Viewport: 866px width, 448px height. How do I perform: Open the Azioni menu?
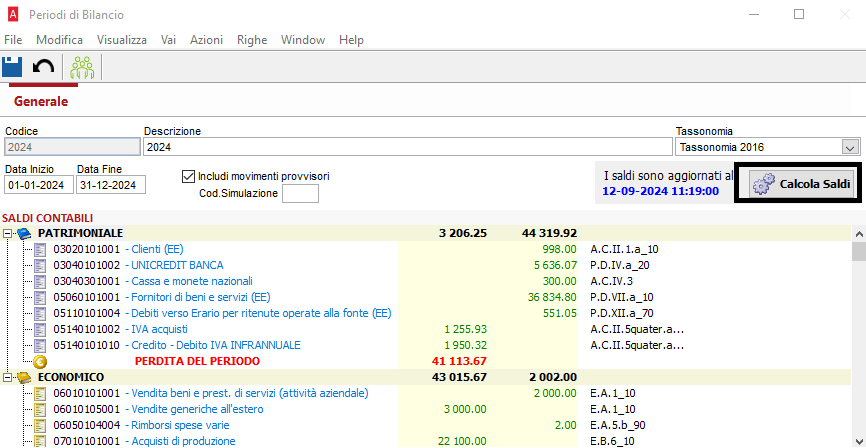(207, 40)
